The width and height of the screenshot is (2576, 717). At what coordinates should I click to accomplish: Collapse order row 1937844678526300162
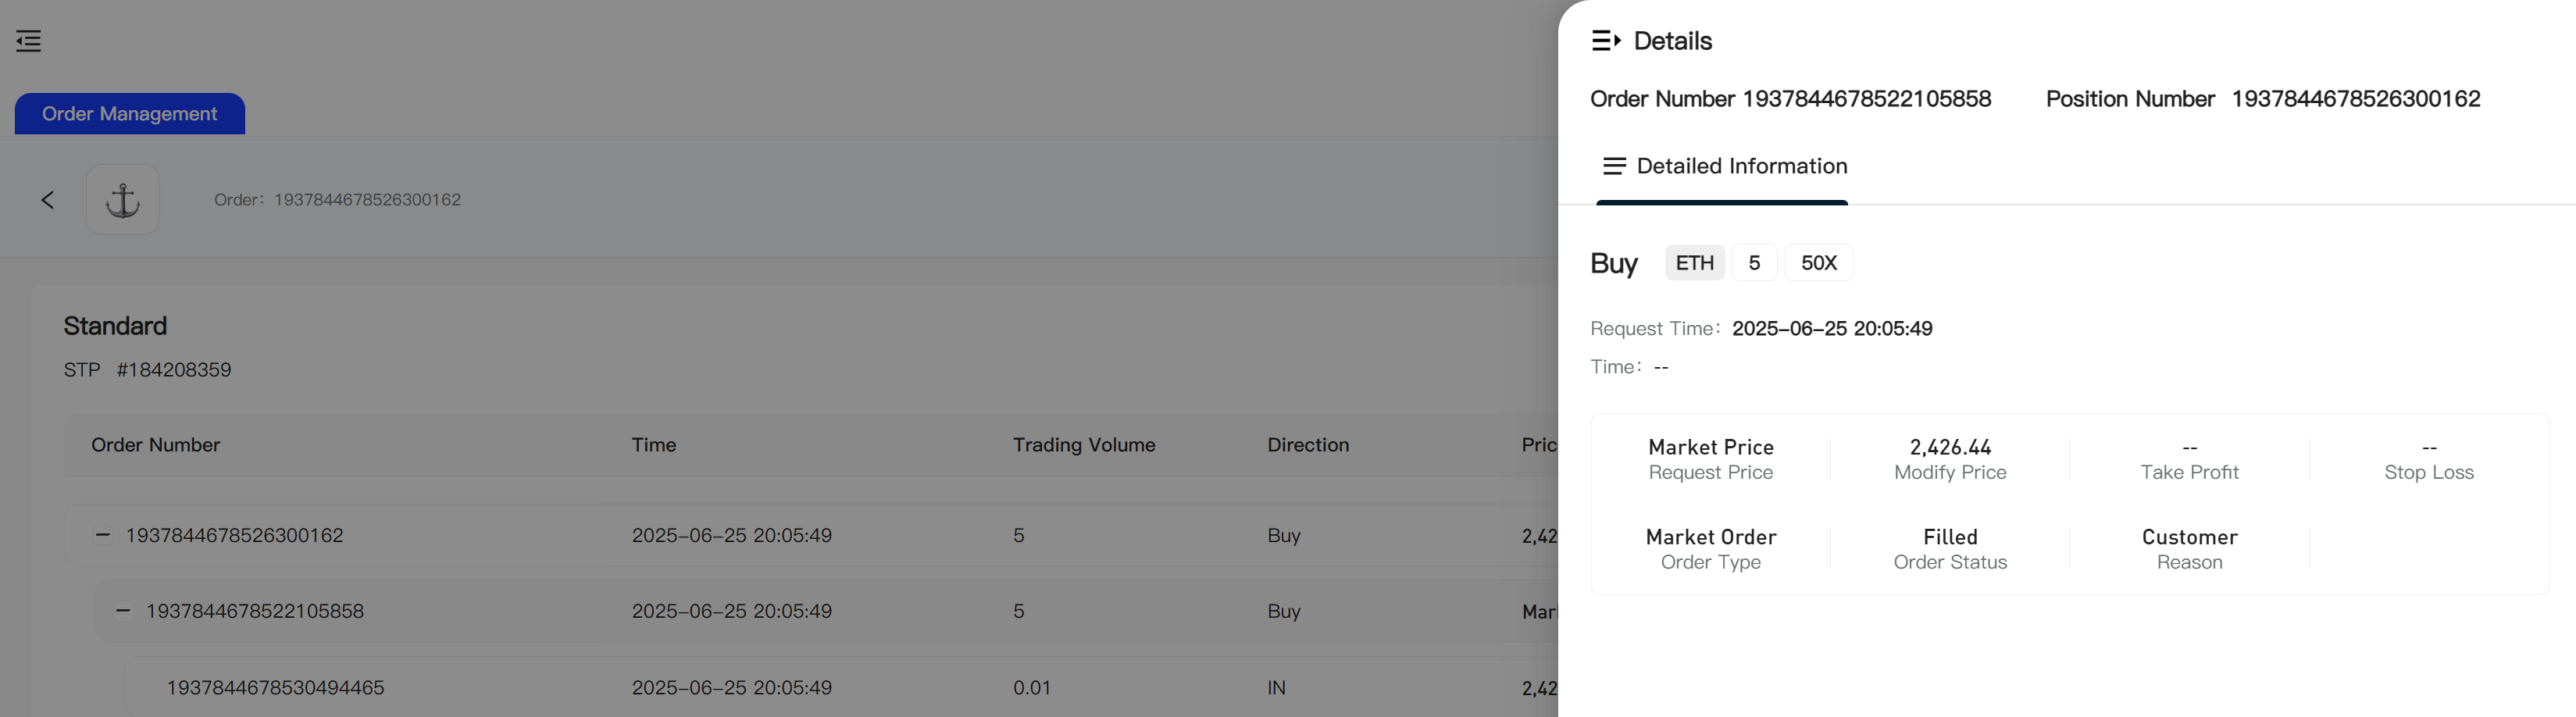tap(102, 535)
